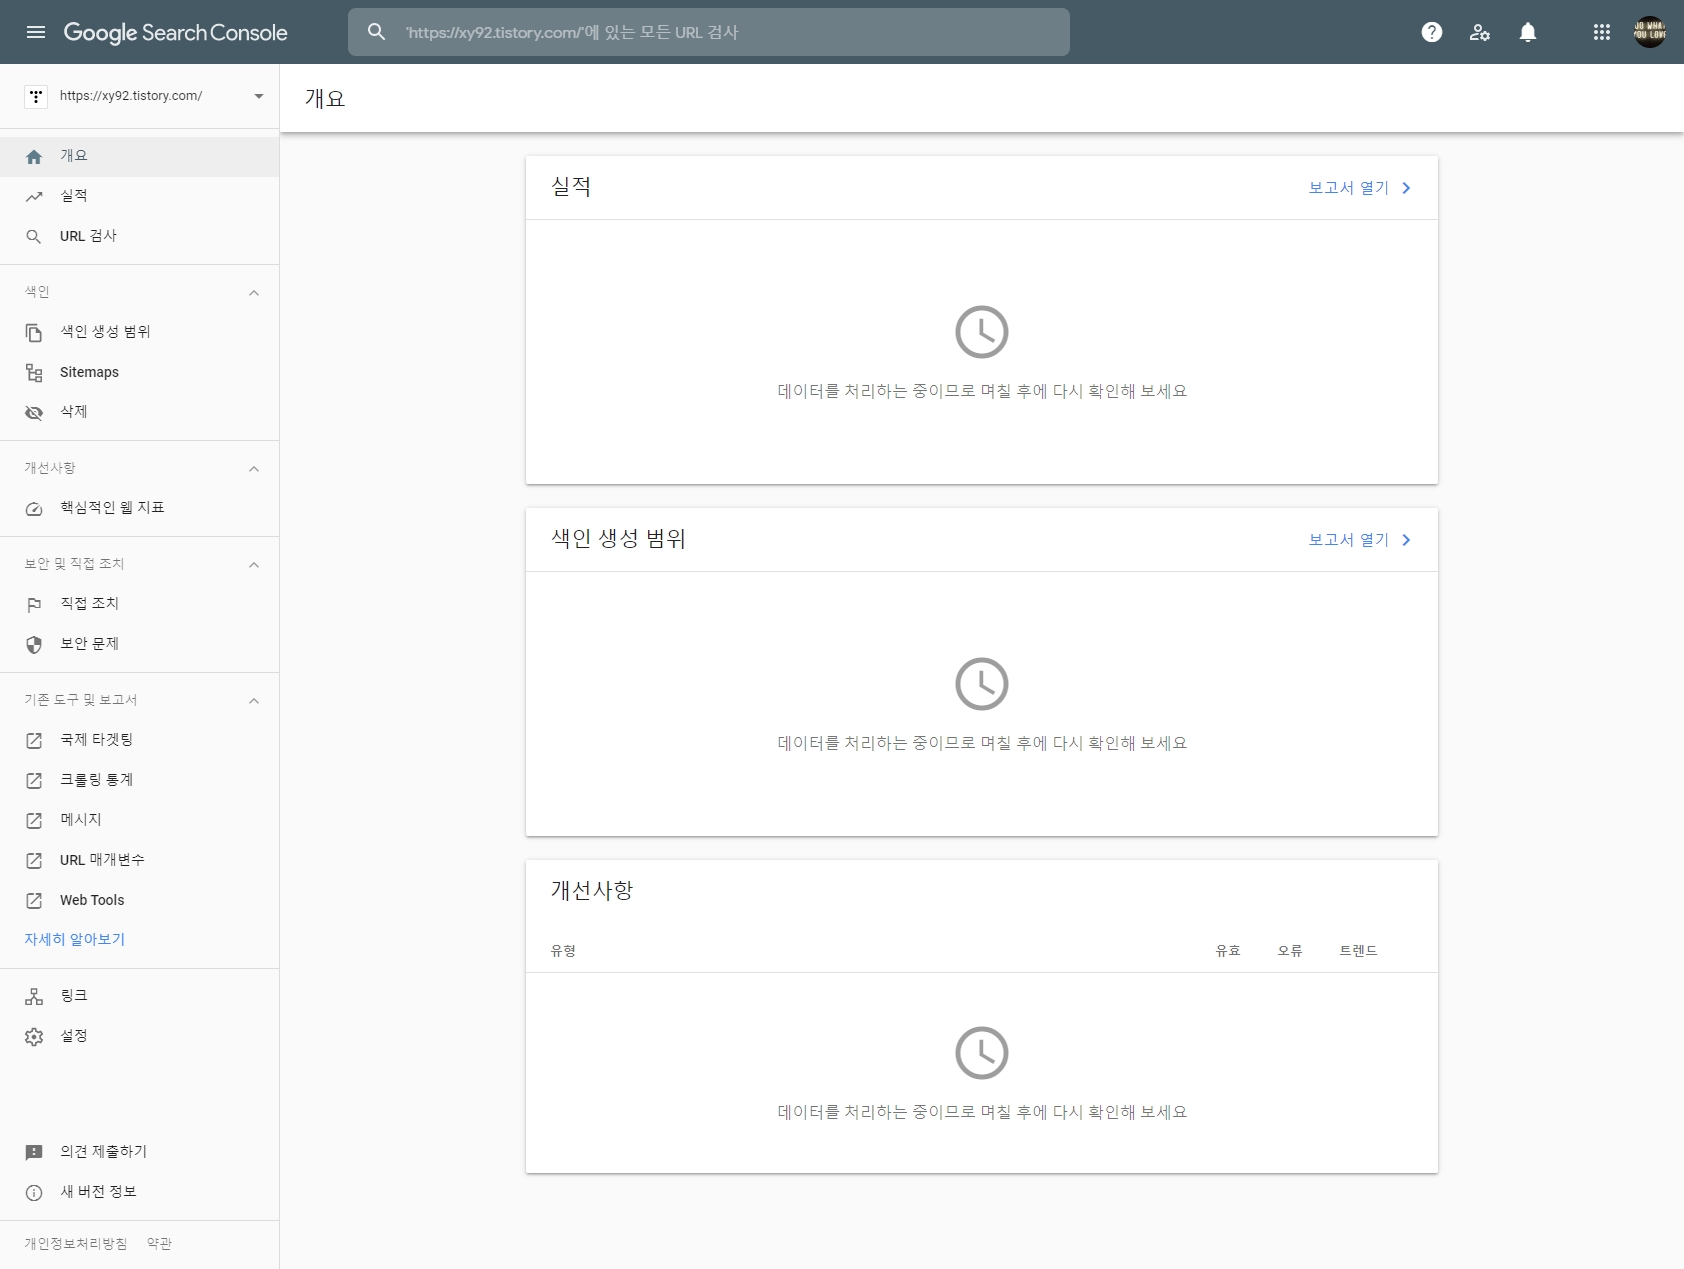Click Google Search Console logo
Screen dimensions: 1684x1269
[175, 32]
